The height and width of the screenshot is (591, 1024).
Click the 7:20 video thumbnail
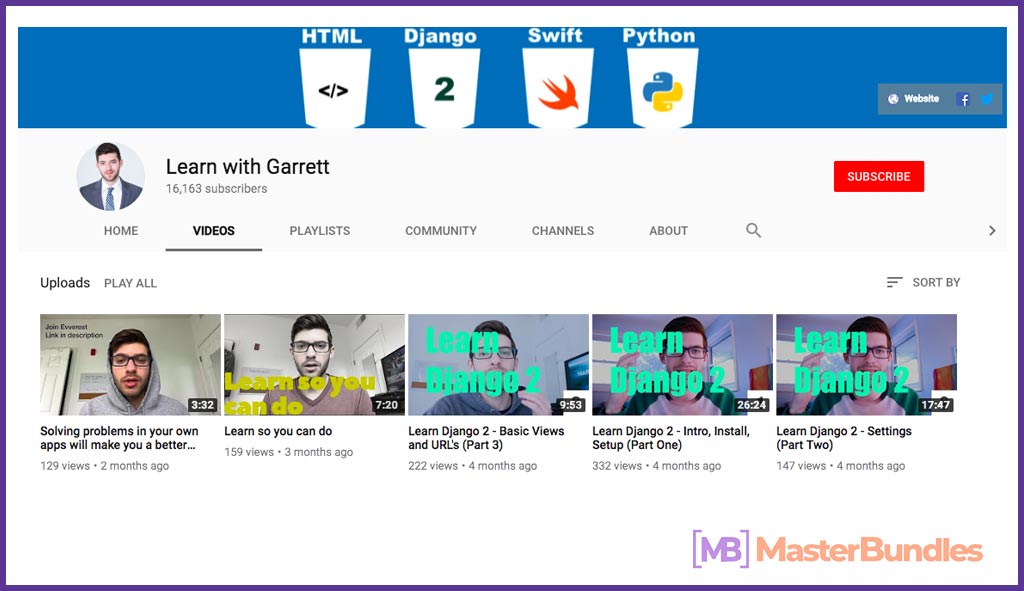coord(314,364)
